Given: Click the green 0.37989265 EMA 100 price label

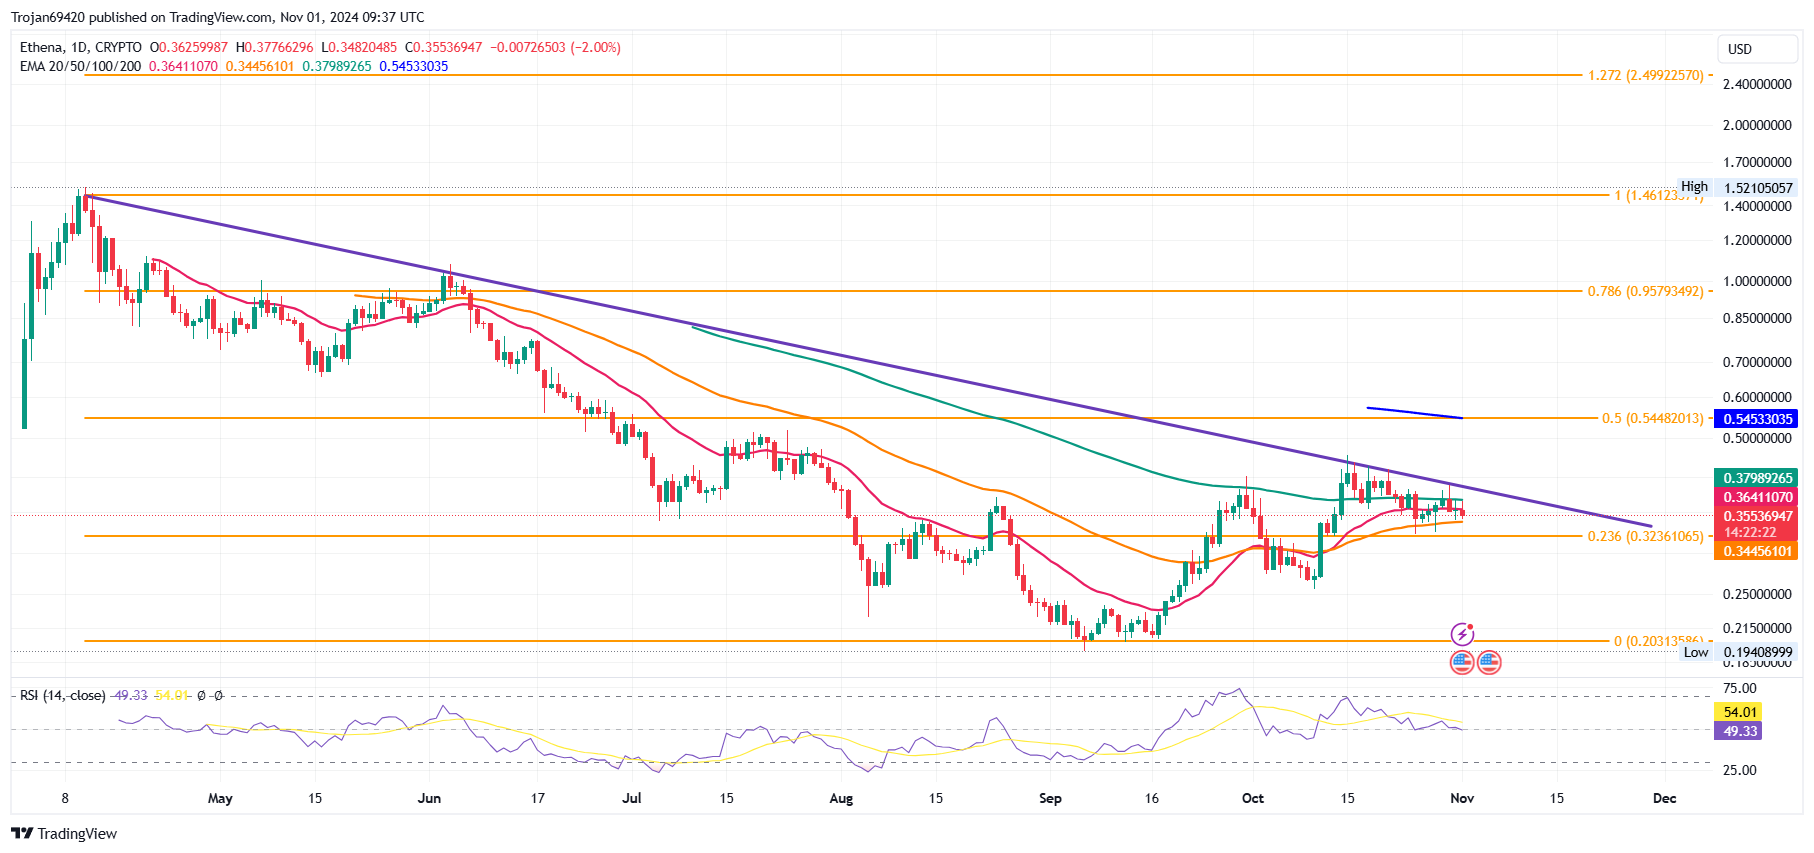Looking at the screenshot, I should point(1757,478).
